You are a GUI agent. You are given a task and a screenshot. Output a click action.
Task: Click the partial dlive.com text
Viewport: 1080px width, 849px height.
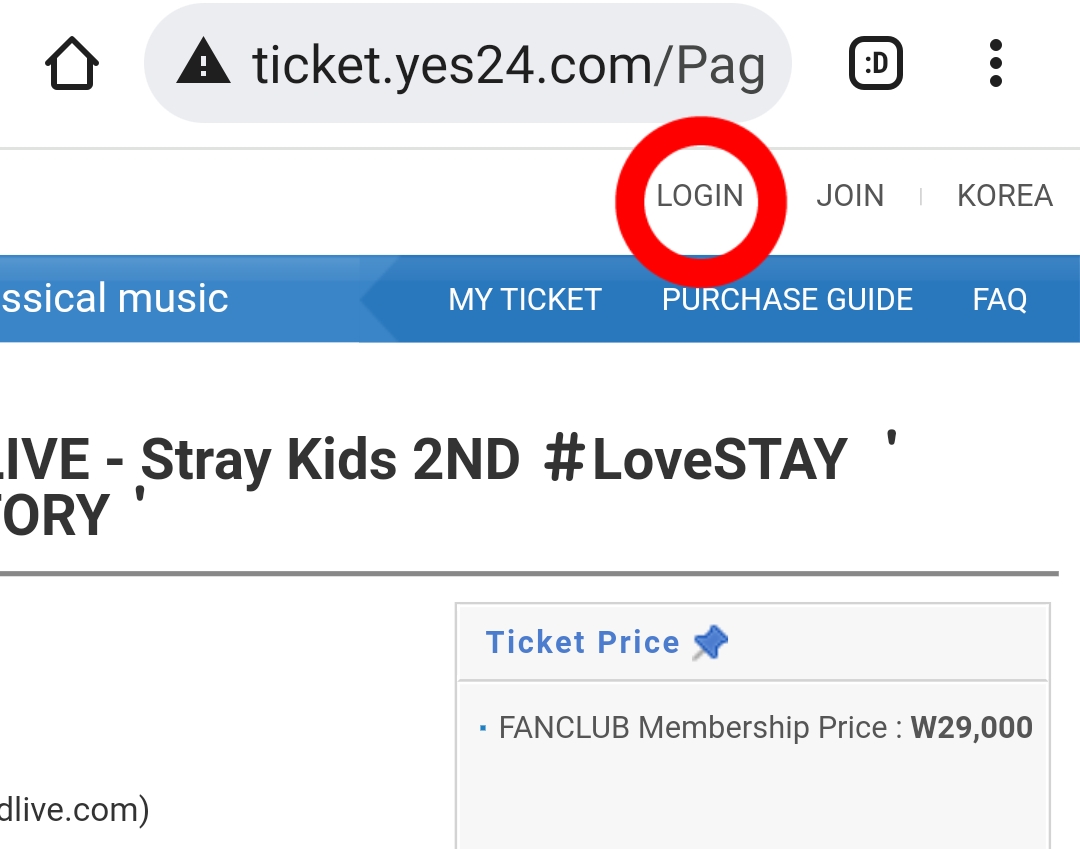point(74,809)
